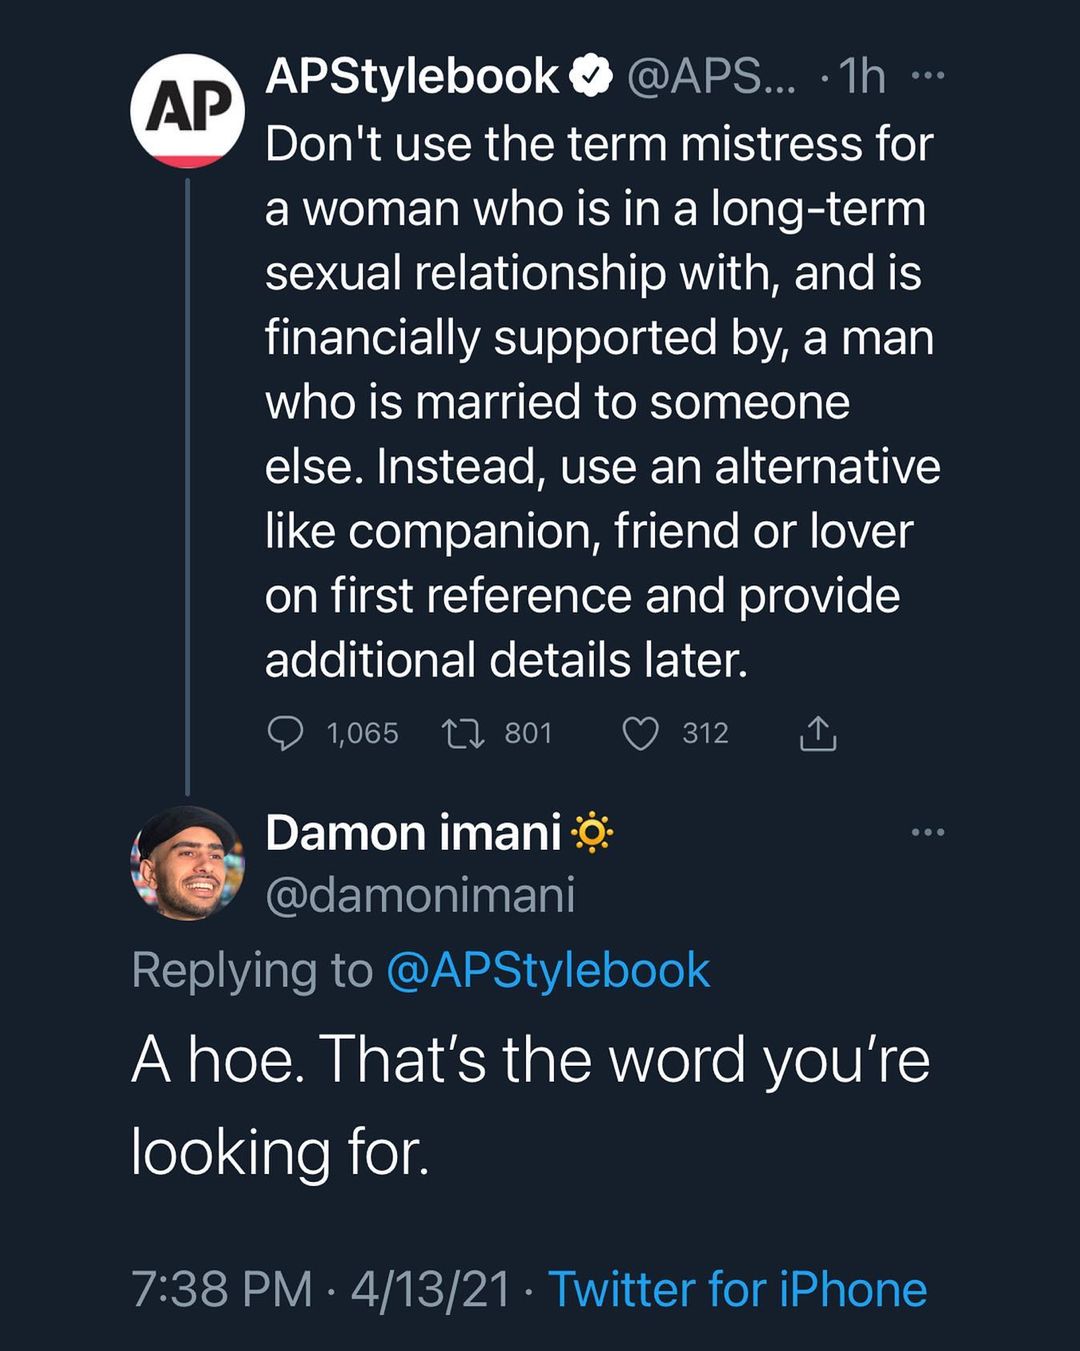
Task: Open the Damon imani display name
Action: pos(413,833)
